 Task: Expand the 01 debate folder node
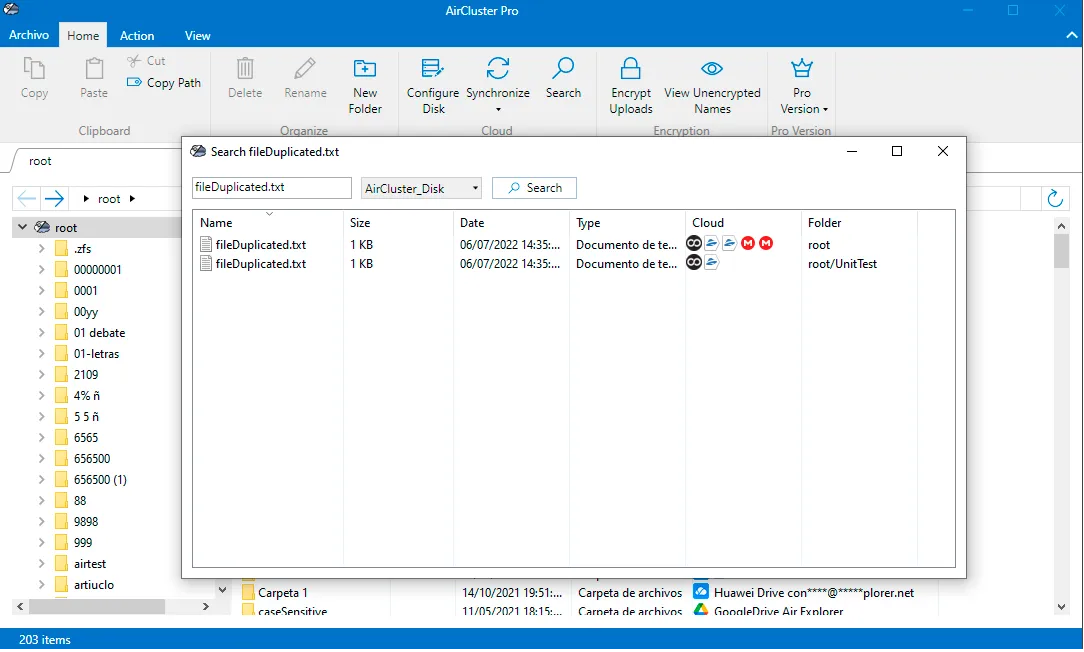(x=41, y=333)
